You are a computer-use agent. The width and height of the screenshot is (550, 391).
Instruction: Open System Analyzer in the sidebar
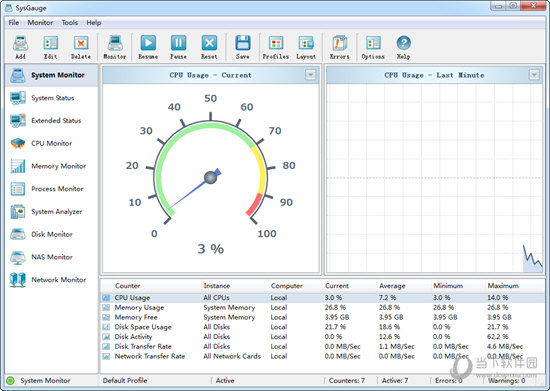[52, 212]
